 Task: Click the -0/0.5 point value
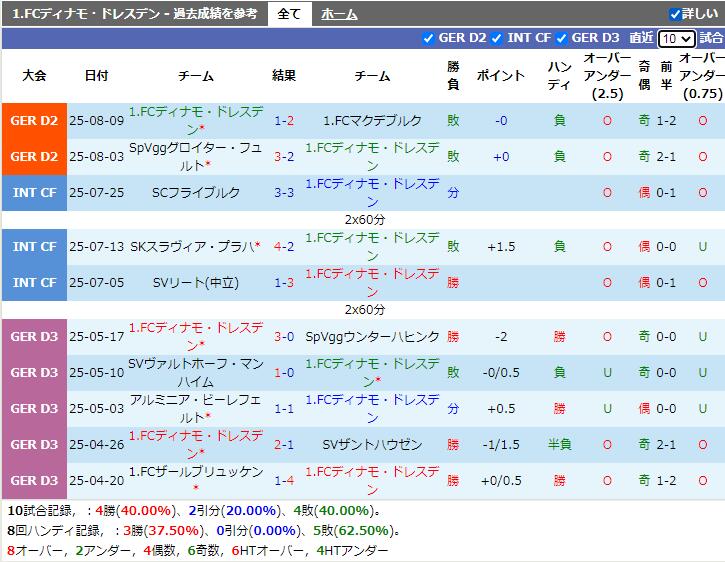point(501,373)
